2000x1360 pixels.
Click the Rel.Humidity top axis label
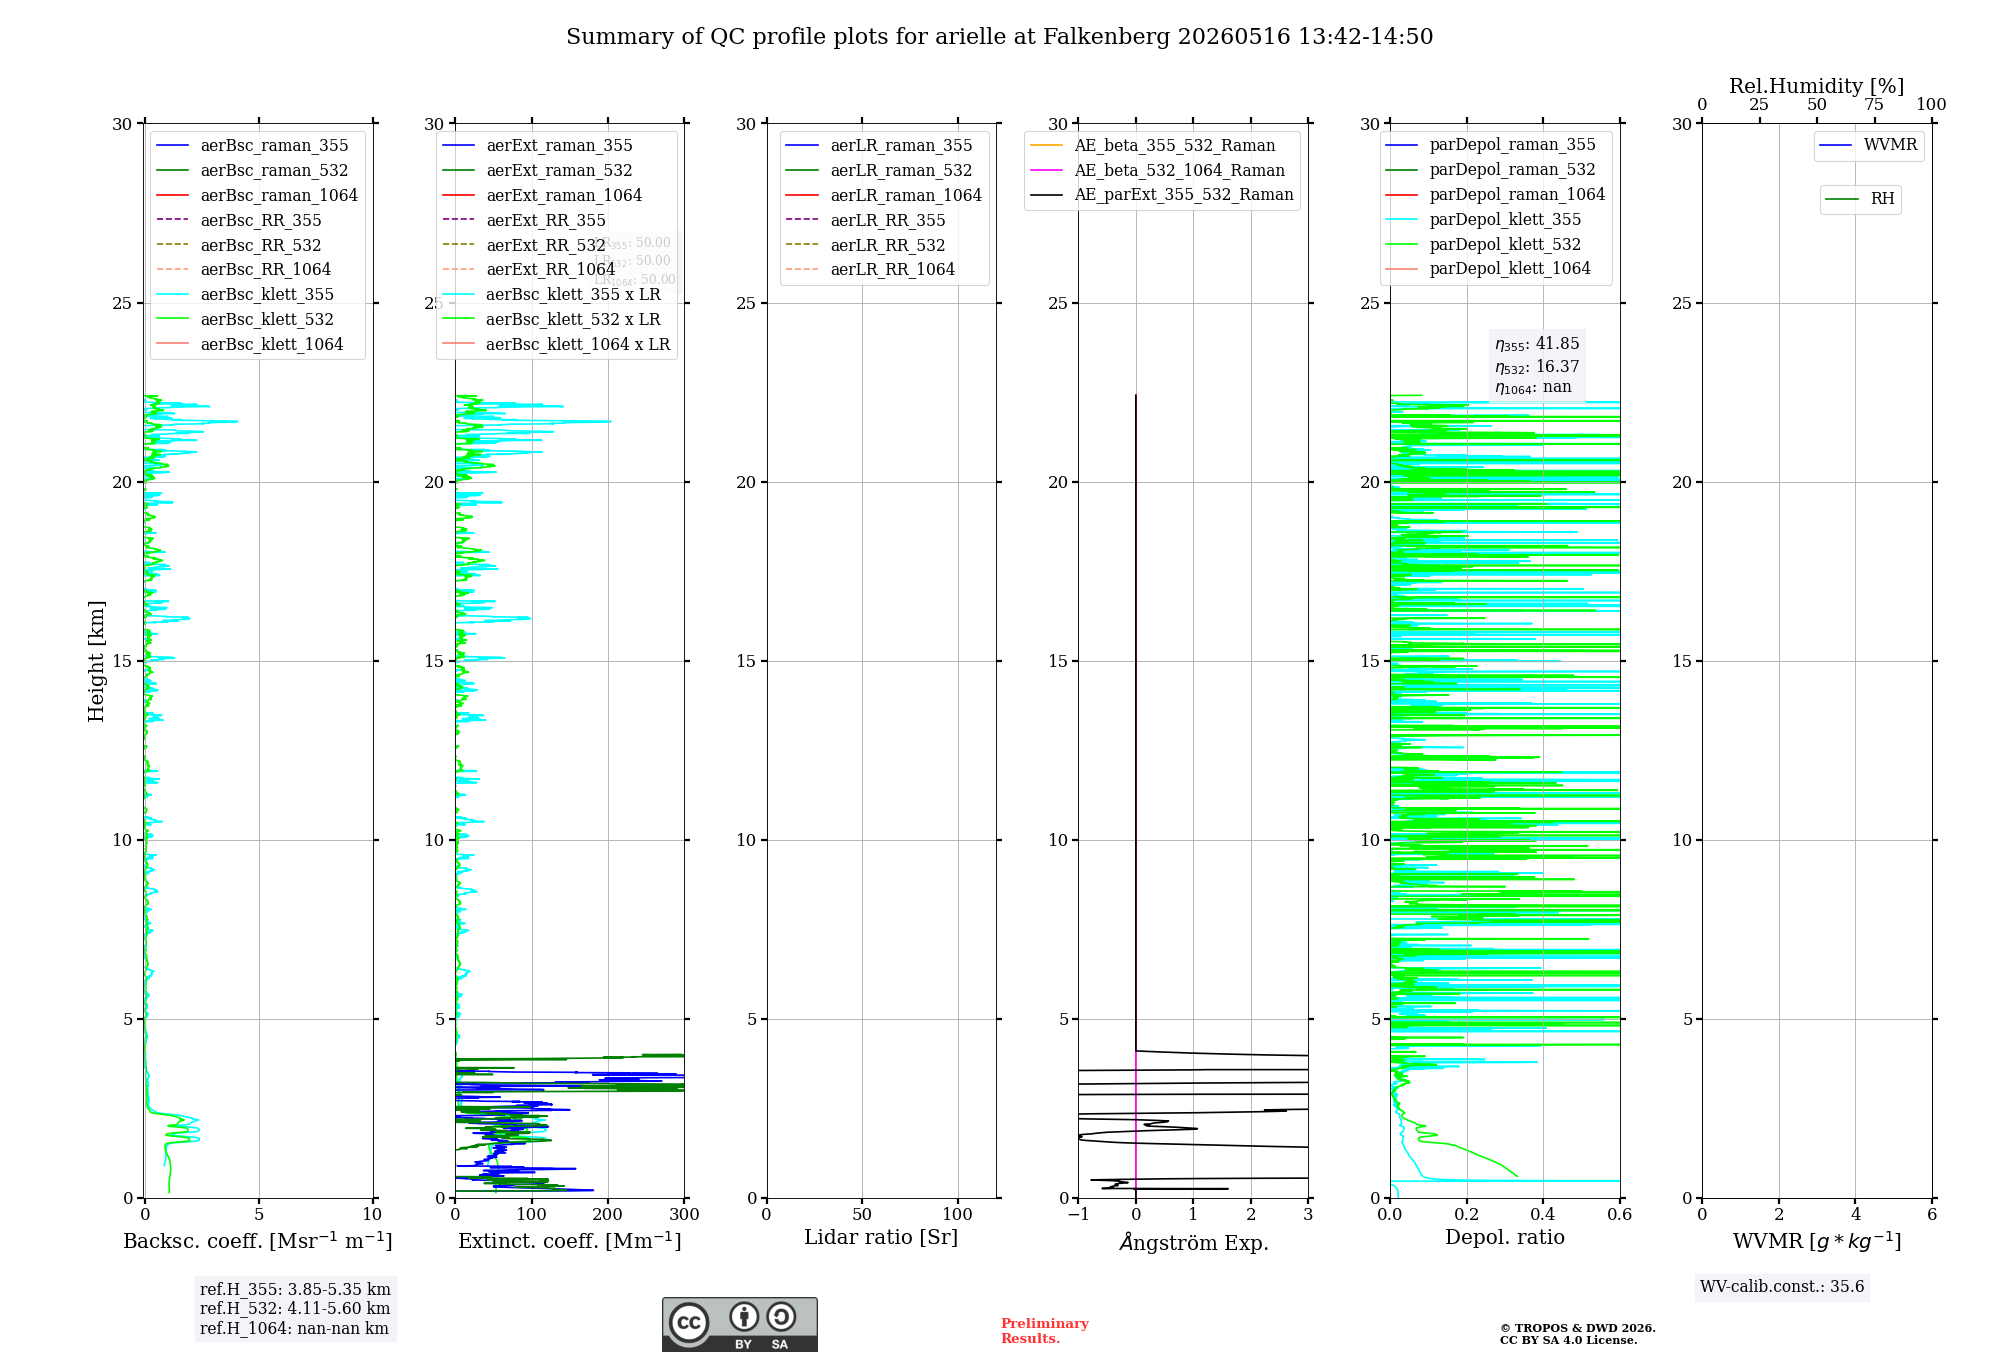[1816, 86]
